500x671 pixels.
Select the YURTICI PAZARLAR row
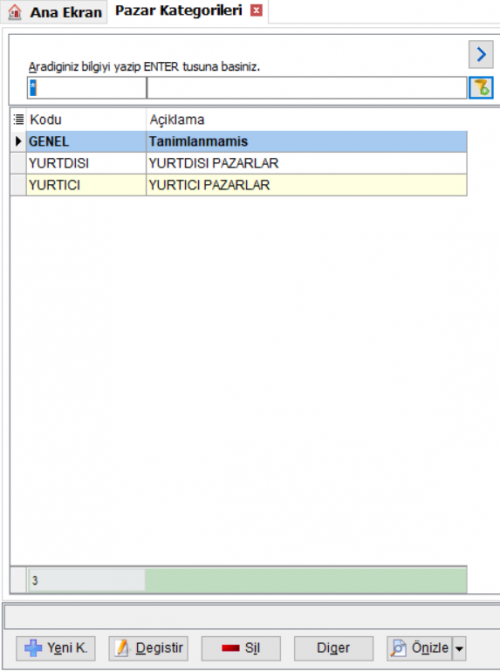coord(247,185)
